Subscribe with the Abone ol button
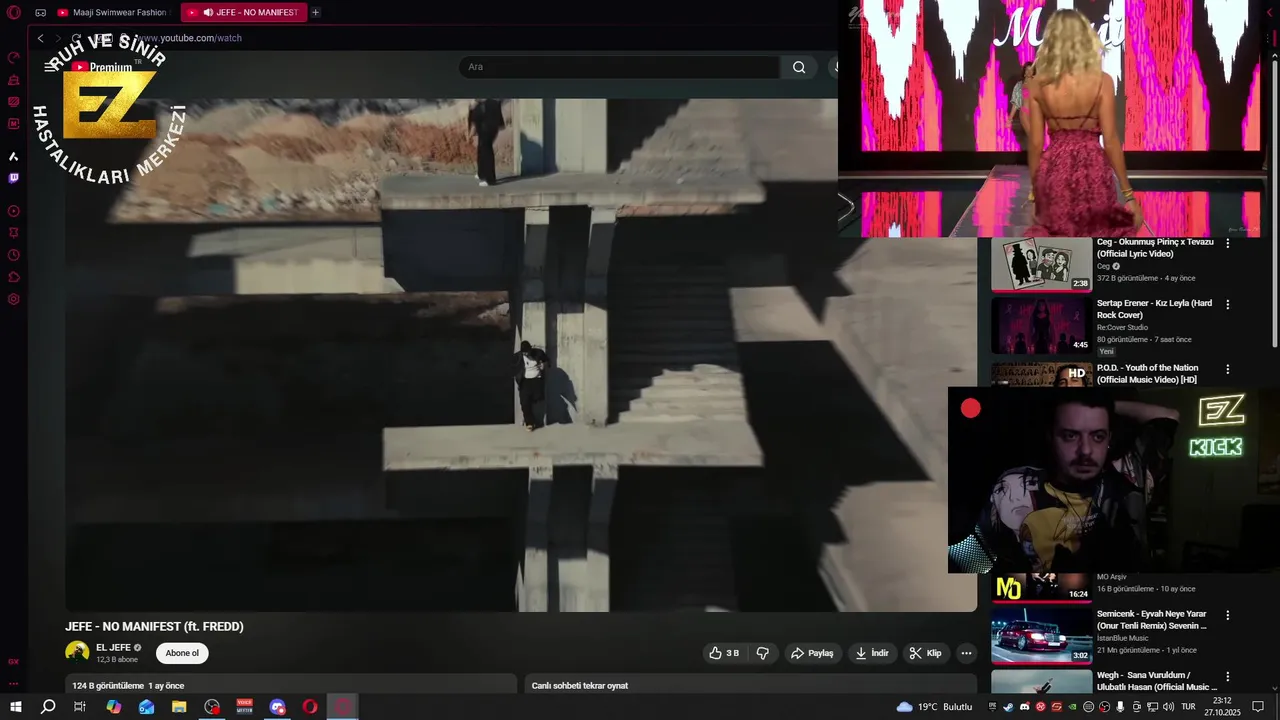1280x720 pixels. click(x=182, y=653)
